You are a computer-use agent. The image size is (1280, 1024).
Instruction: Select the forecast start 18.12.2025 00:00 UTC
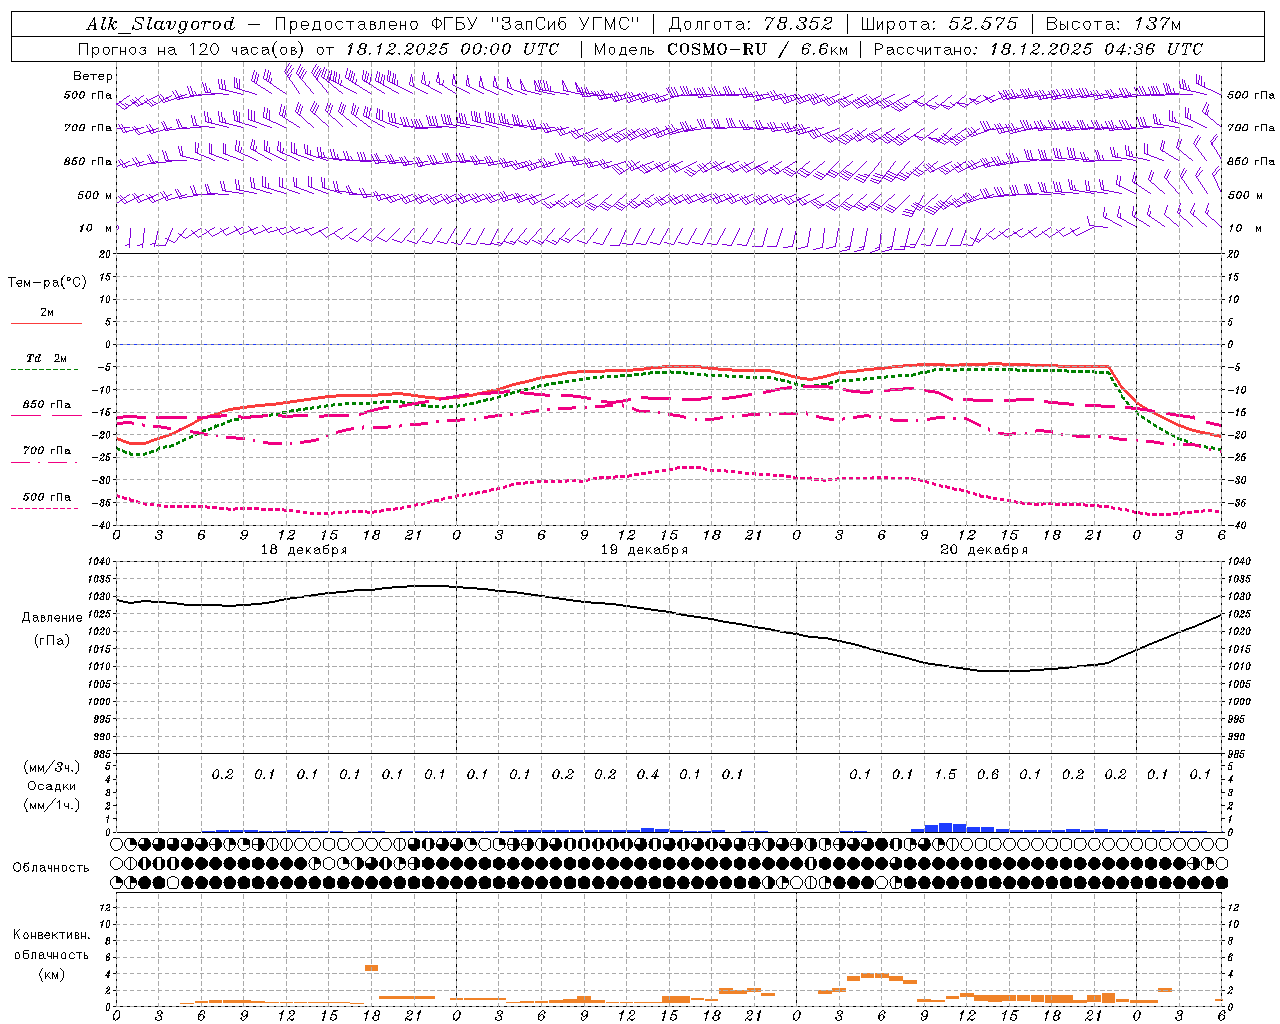point(452,49)
